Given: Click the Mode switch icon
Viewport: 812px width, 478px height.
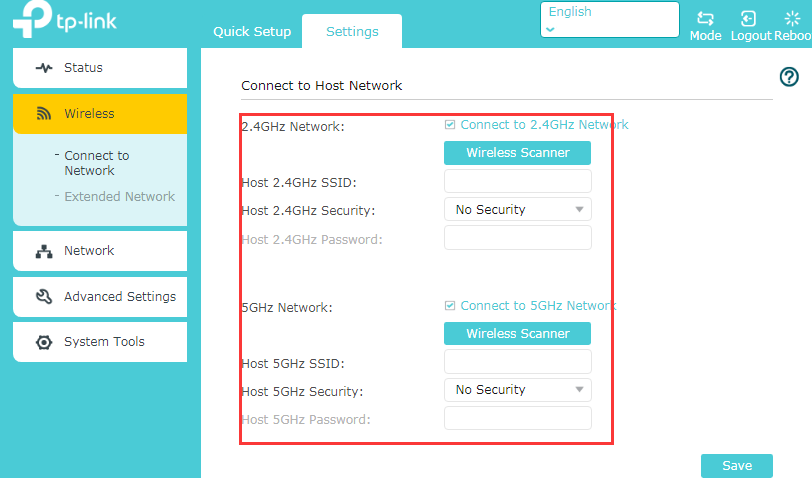Looking at the screenshot, I should [x=705, y=19].
